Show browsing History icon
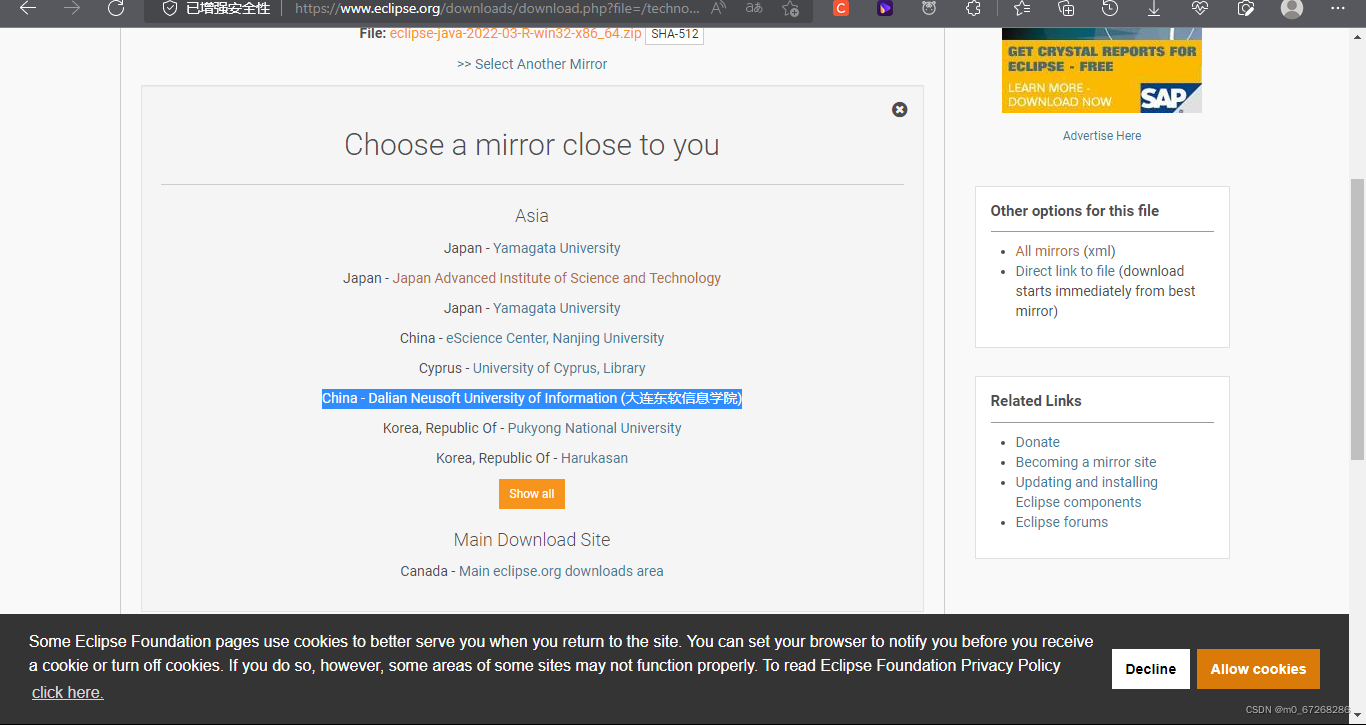1366x725 pixels. tap(1110, 8)
